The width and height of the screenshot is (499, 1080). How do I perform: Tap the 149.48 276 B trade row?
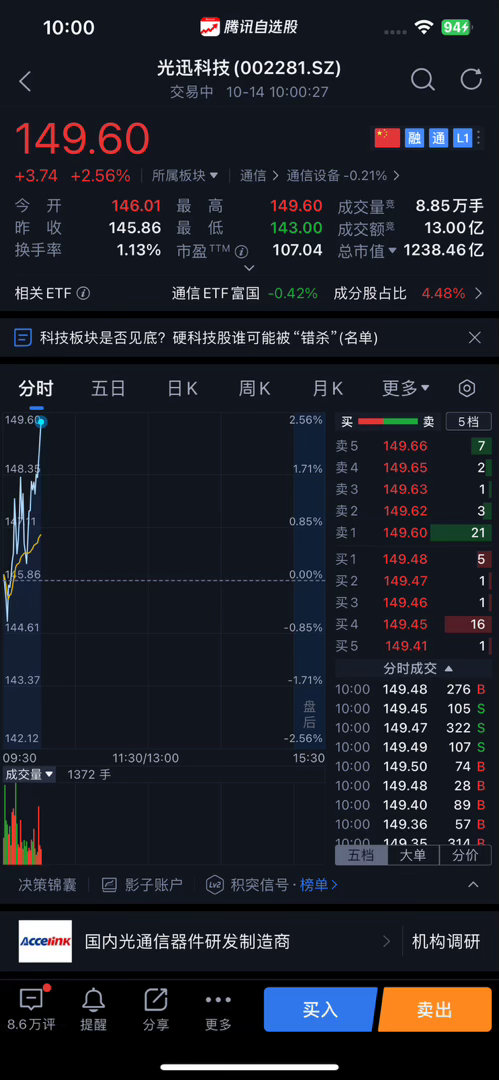pyautogui.click(x=413, y=689)
